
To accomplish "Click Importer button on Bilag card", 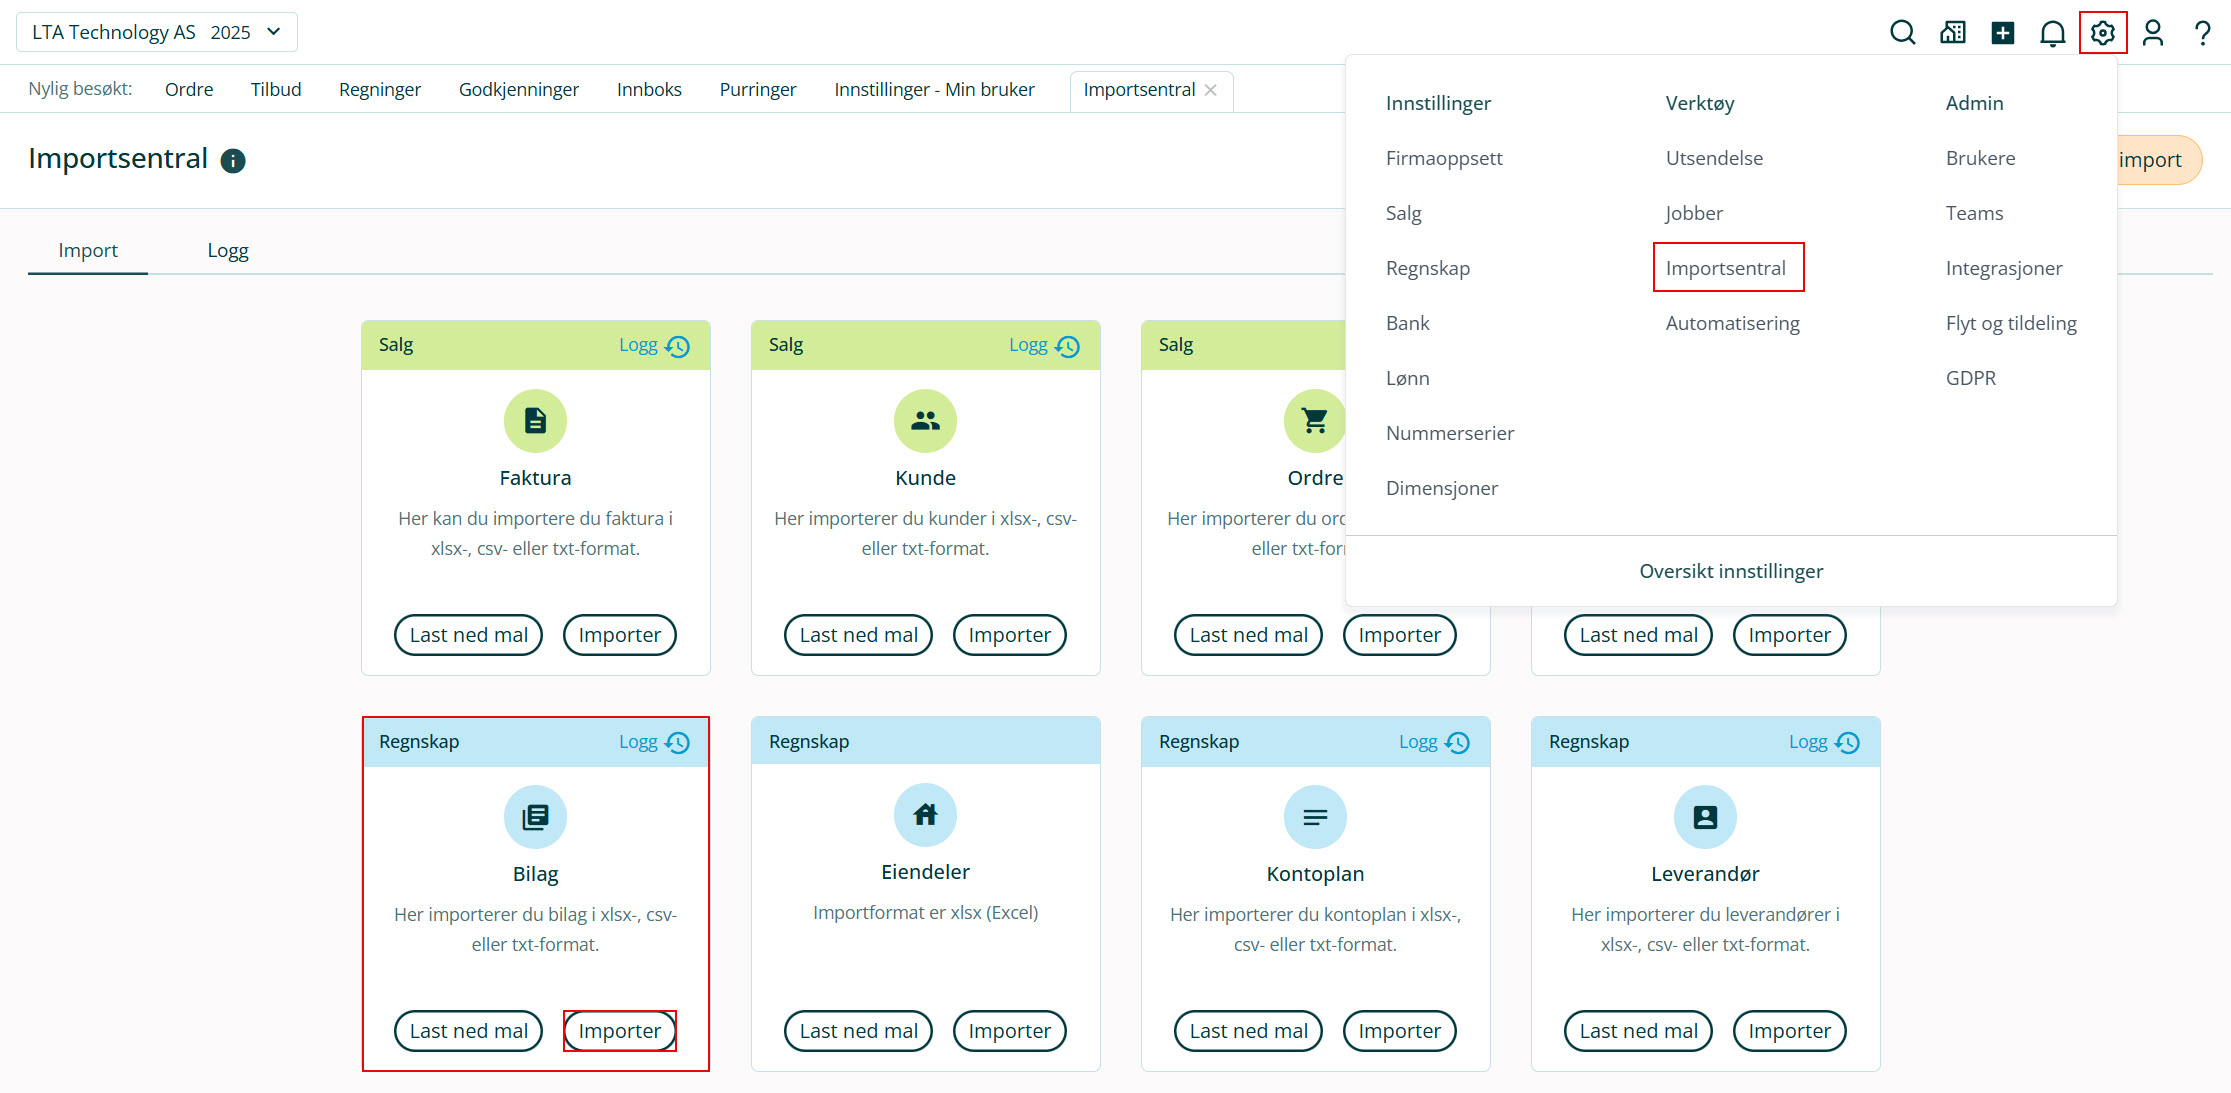I will 619,1031.
